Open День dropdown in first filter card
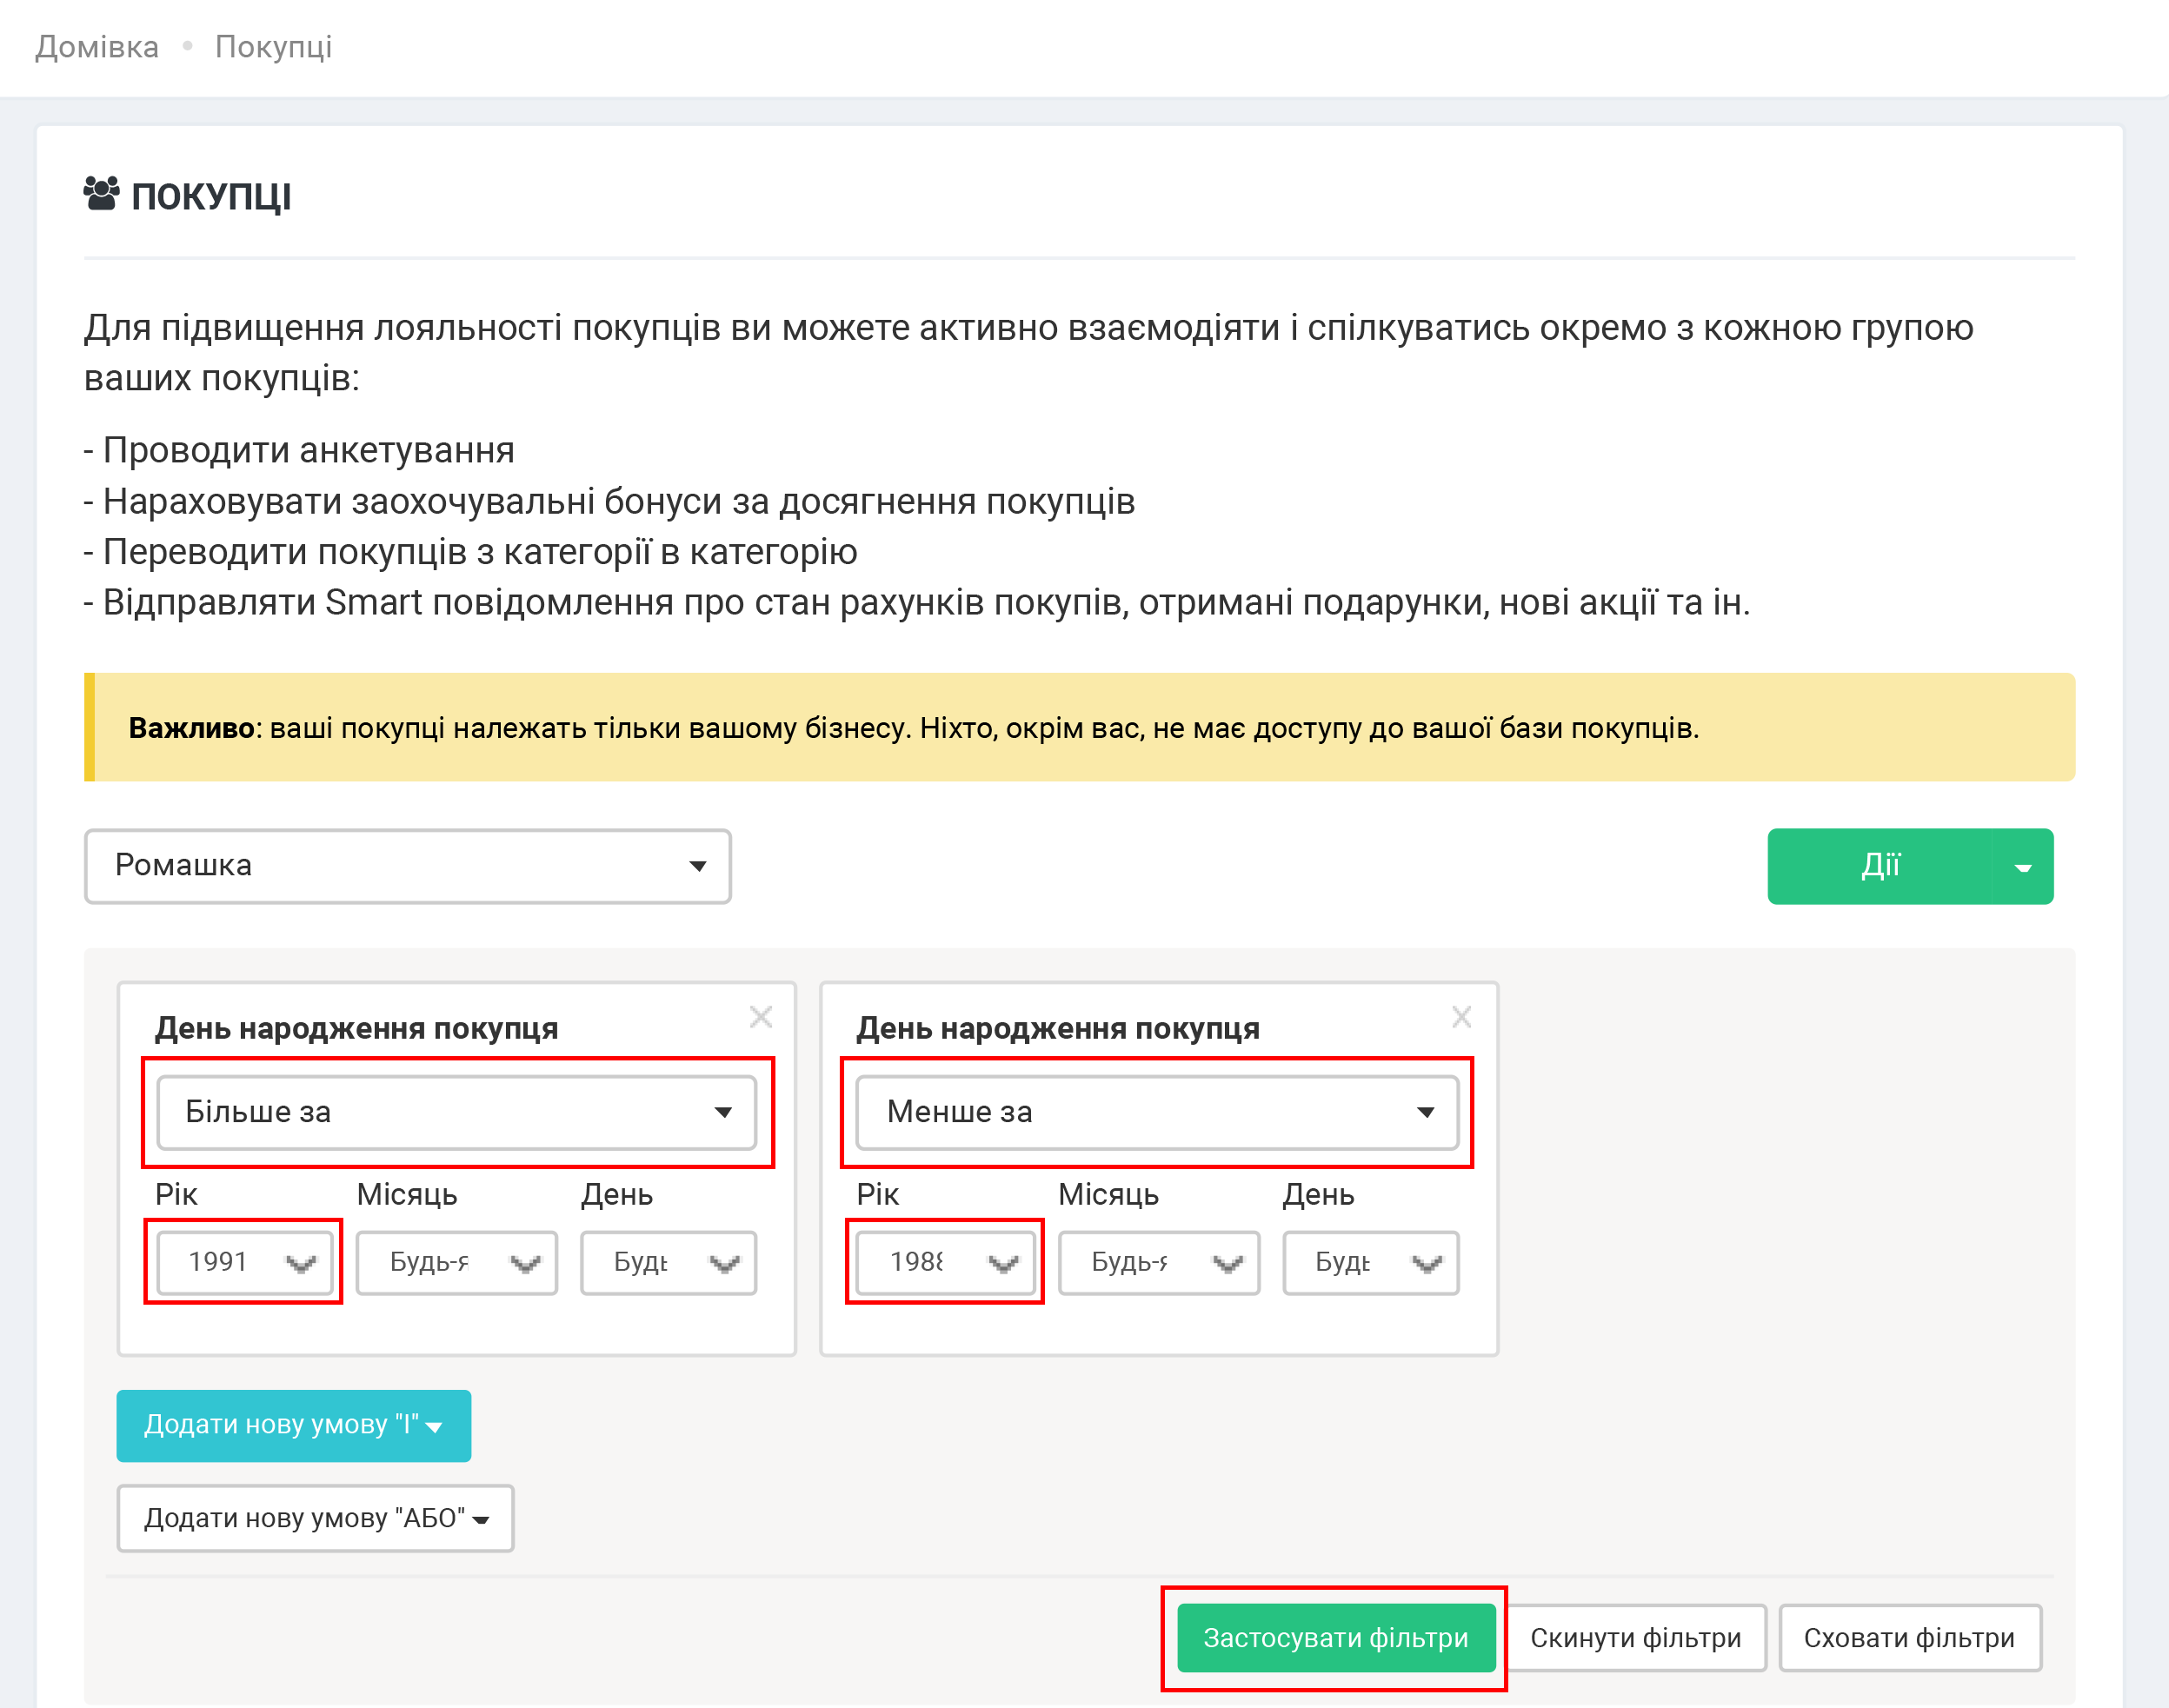 coord(668,1263)
